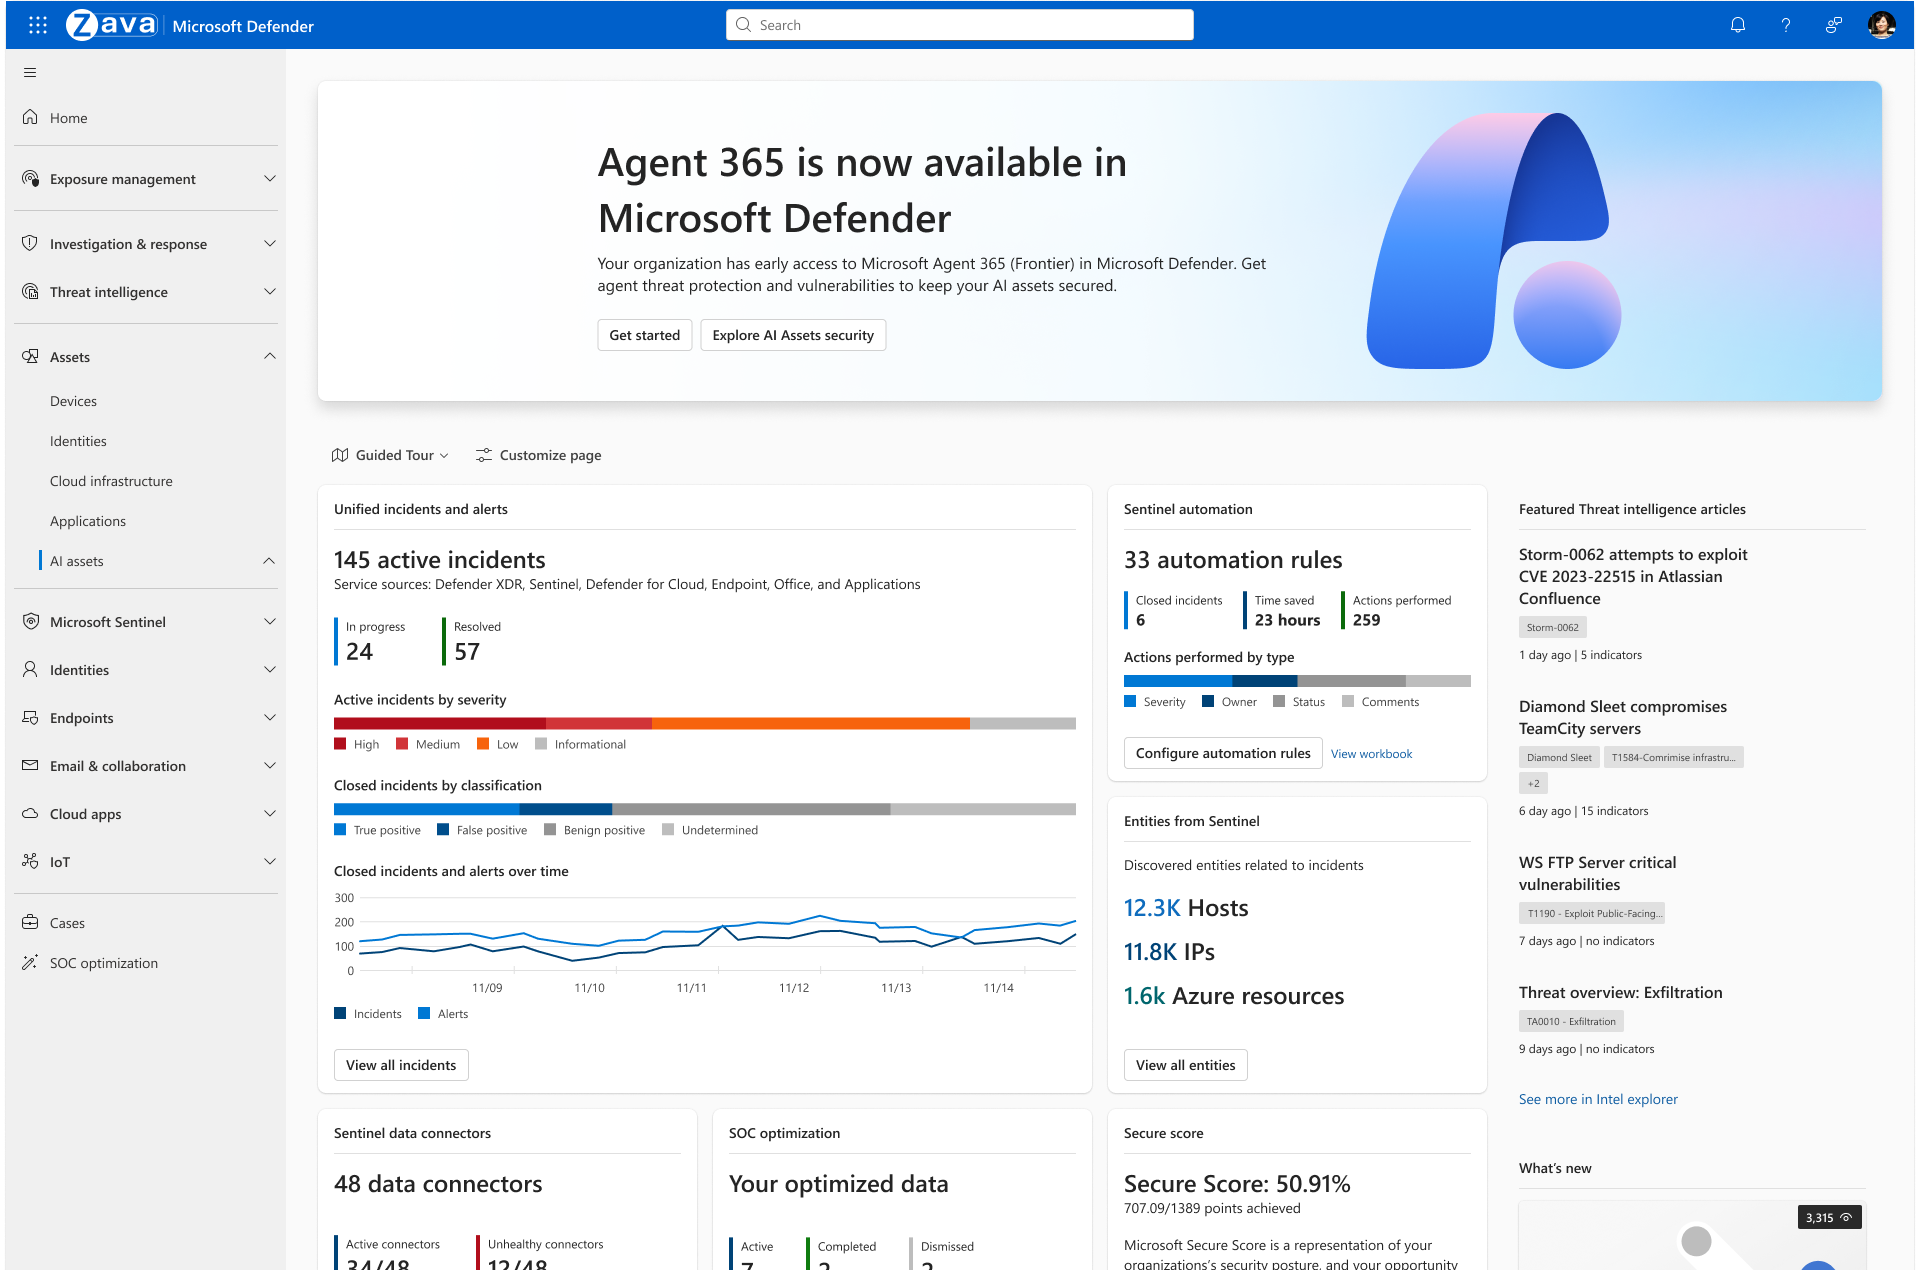The width and height of the screenshot is (1920, 1270).
Task: Open WS FTP Server critical vulnerabilities article
Action: coord(1597,873)
